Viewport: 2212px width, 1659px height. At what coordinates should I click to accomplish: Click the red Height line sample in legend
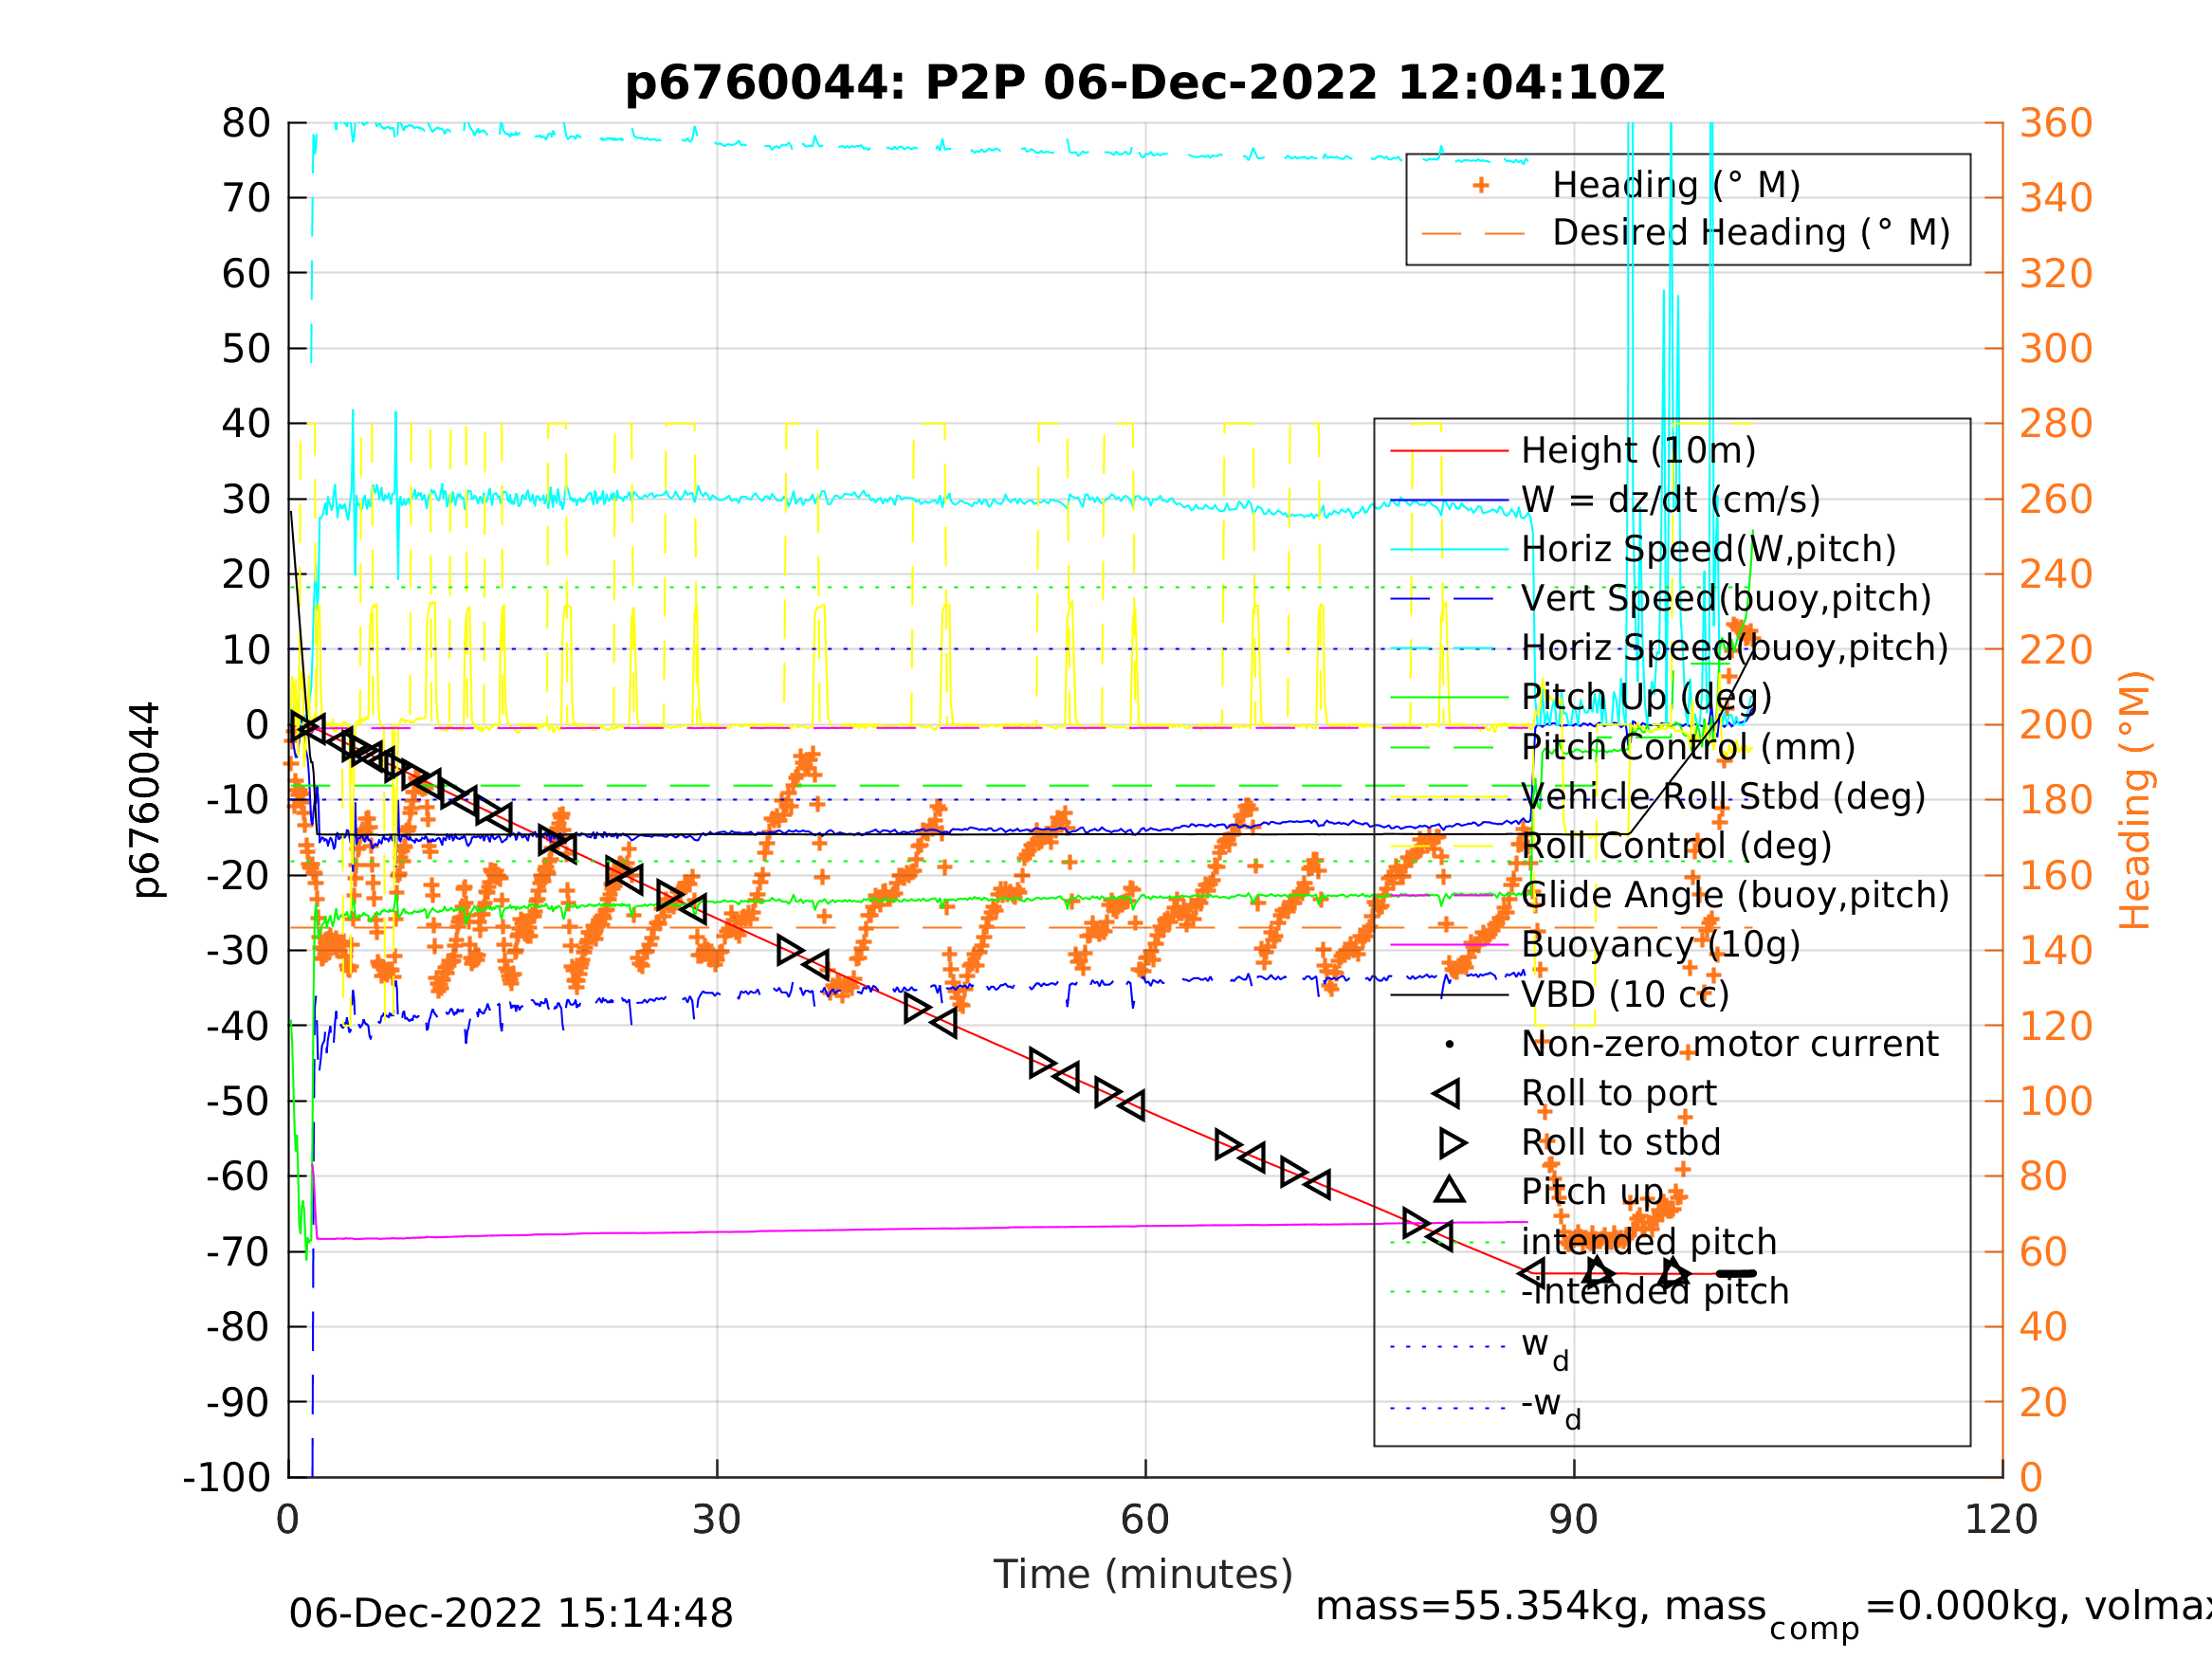point(1449,451)
